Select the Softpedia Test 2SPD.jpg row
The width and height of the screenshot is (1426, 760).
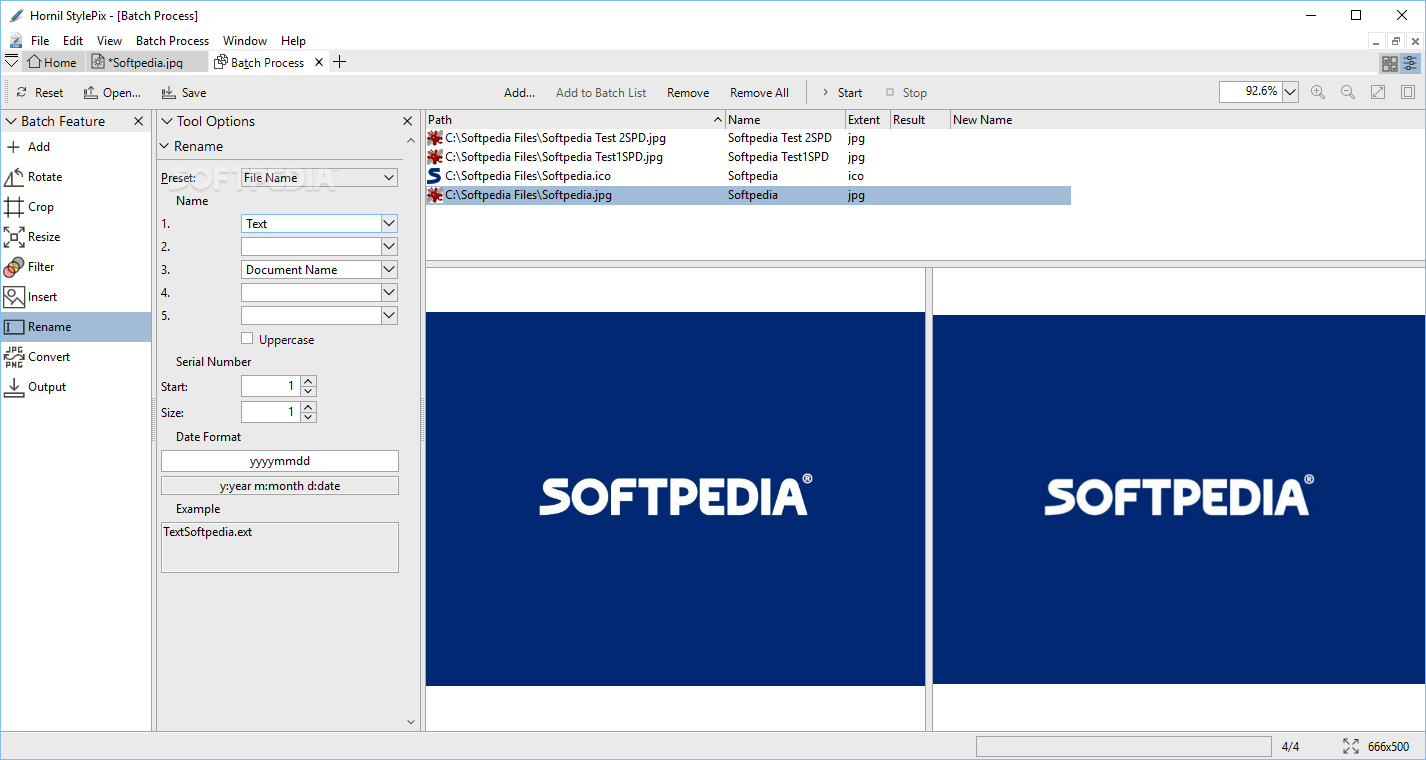(748, 138)
